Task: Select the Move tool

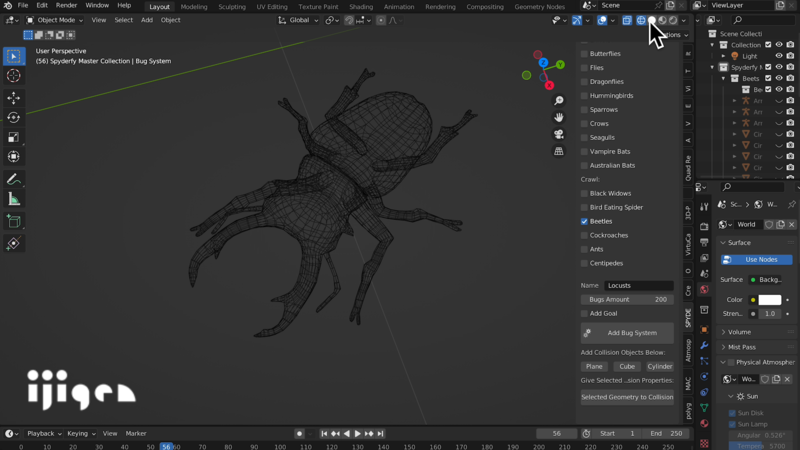Action: click(14, 97)
